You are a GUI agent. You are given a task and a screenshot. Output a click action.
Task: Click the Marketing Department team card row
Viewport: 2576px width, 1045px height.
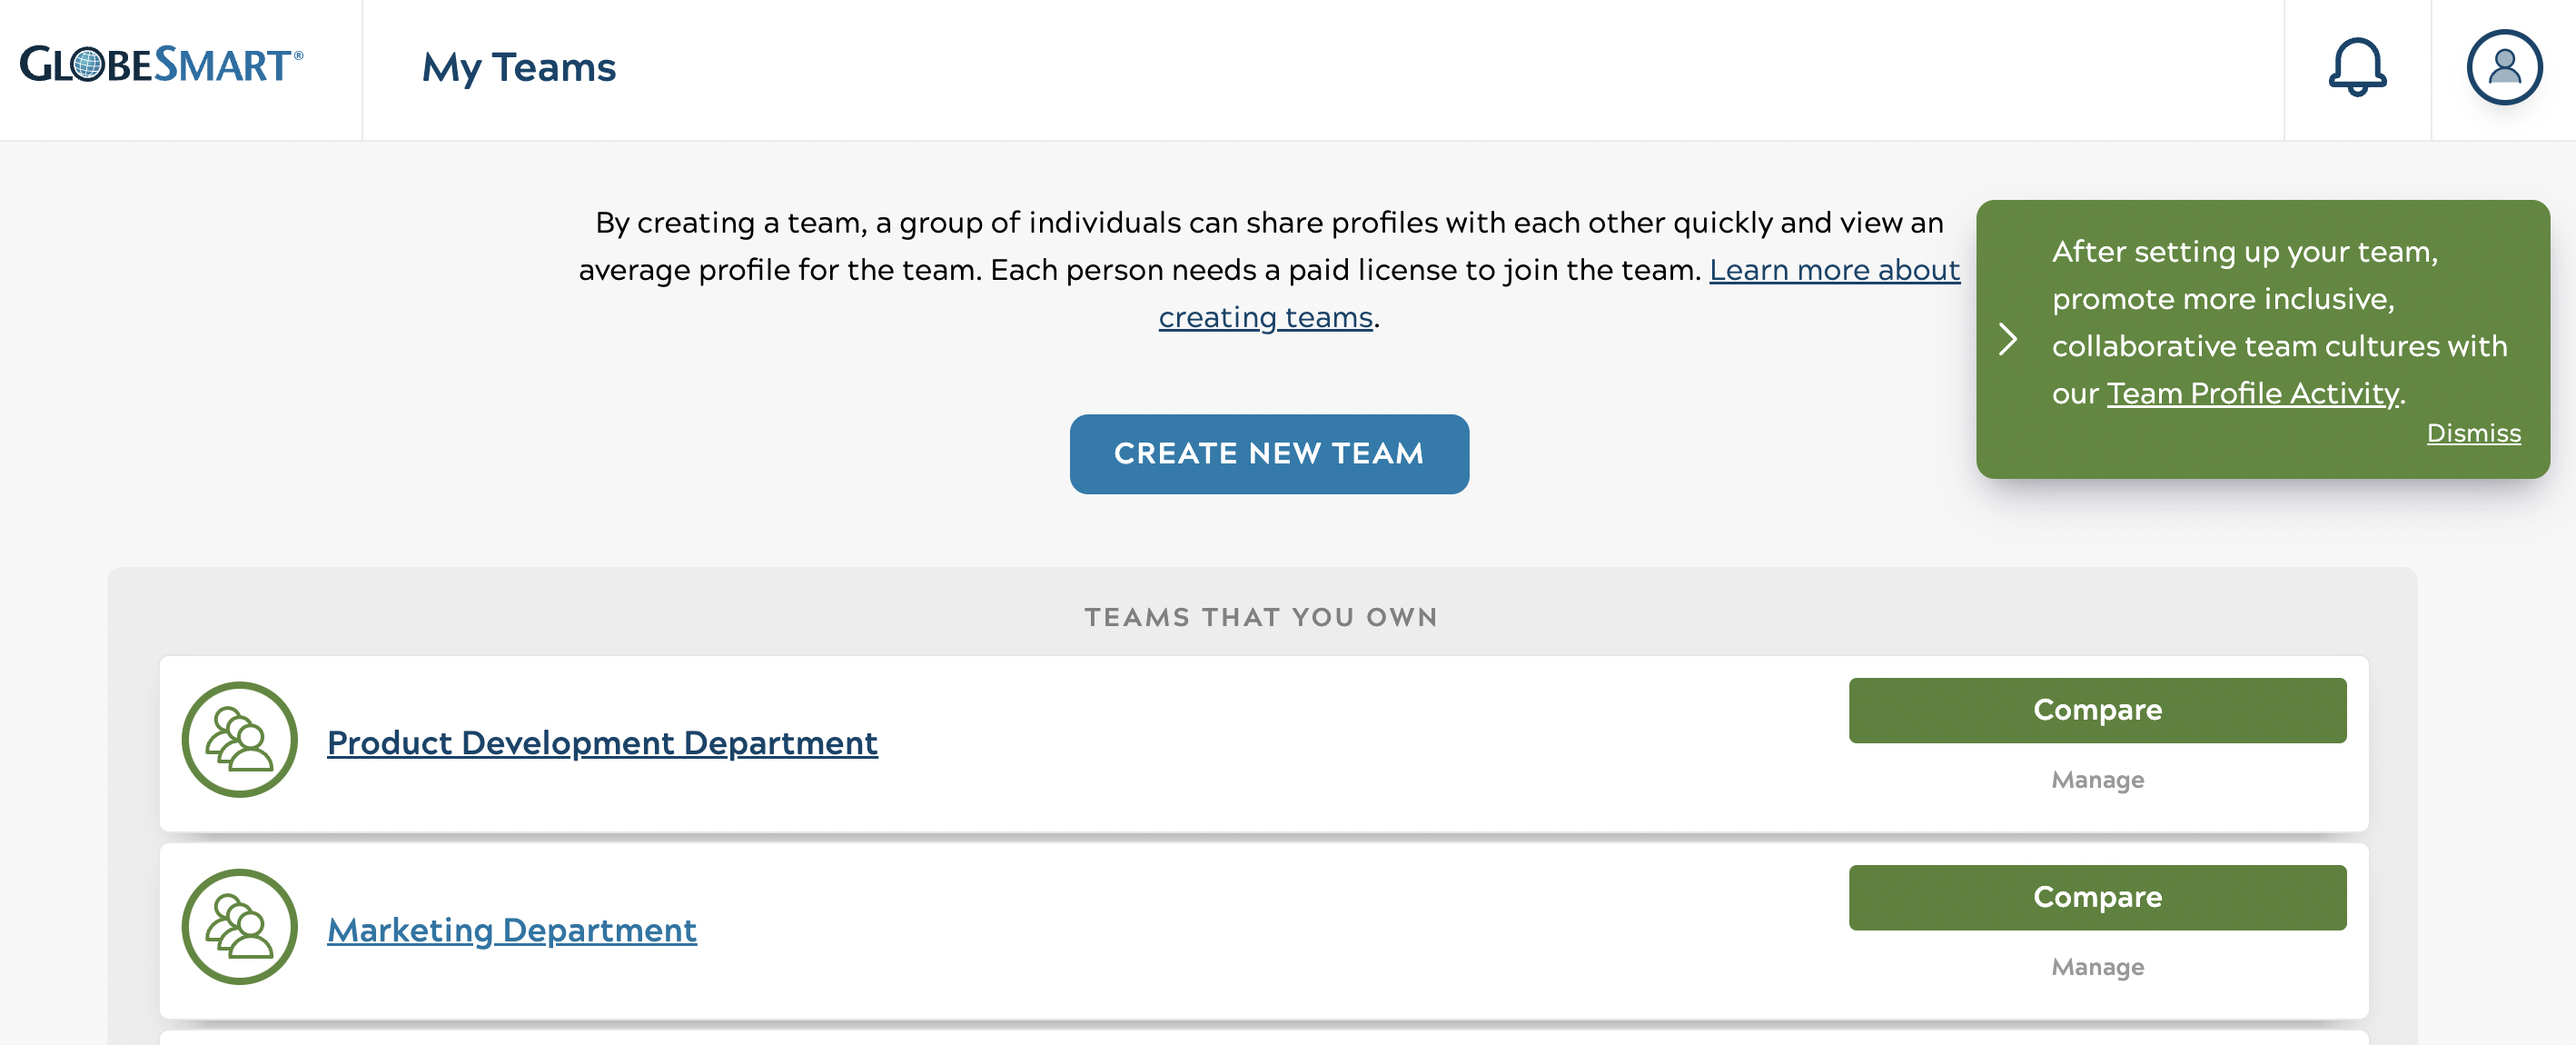click(x=1264, y=931)
